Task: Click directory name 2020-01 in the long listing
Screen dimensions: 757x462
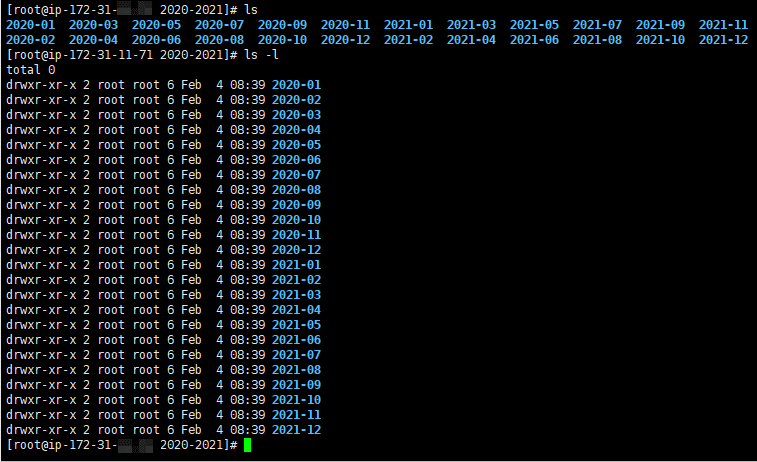Action: (296, 85)
